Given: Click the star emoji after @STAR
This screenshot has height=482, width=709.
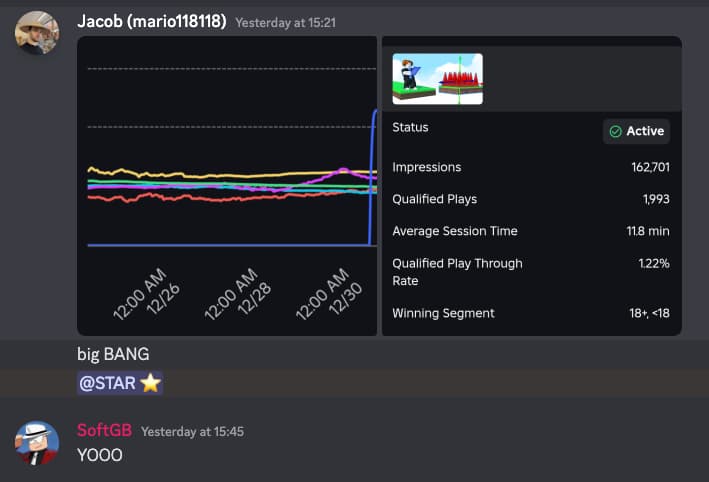Looking at the screenshot, I should (150, 383).
